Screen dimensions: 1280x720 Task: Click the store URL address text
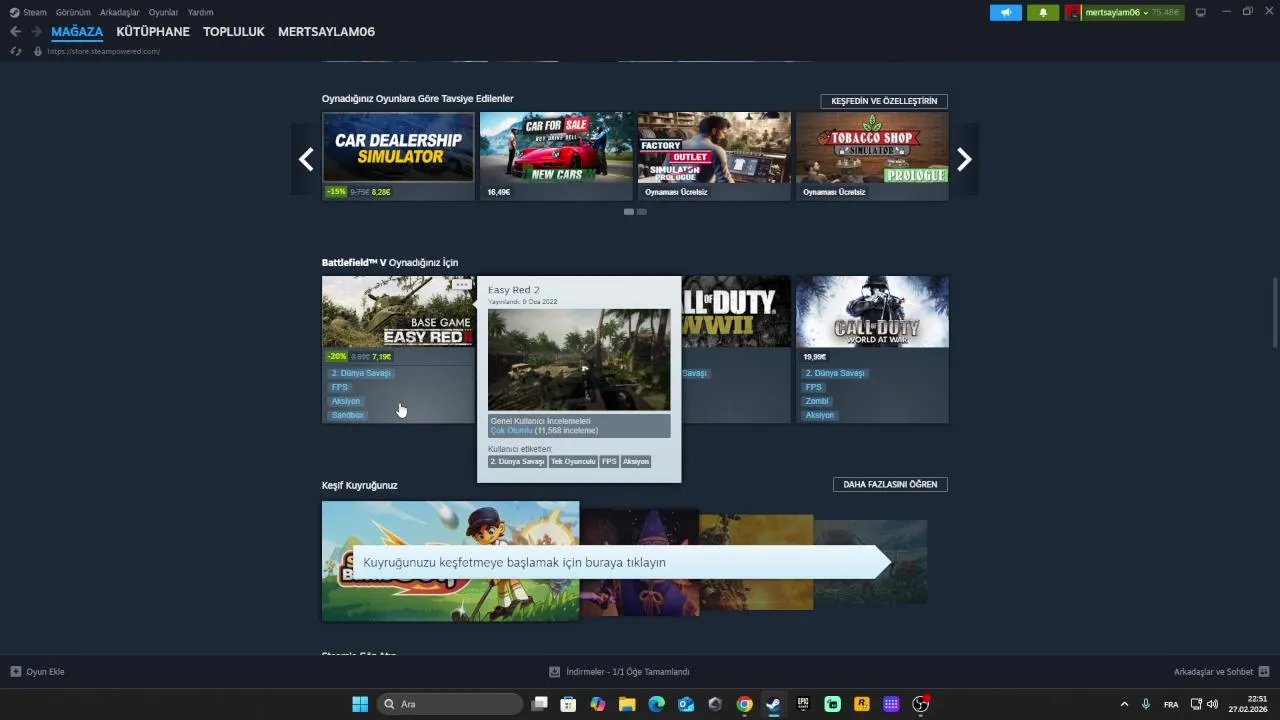103,51
